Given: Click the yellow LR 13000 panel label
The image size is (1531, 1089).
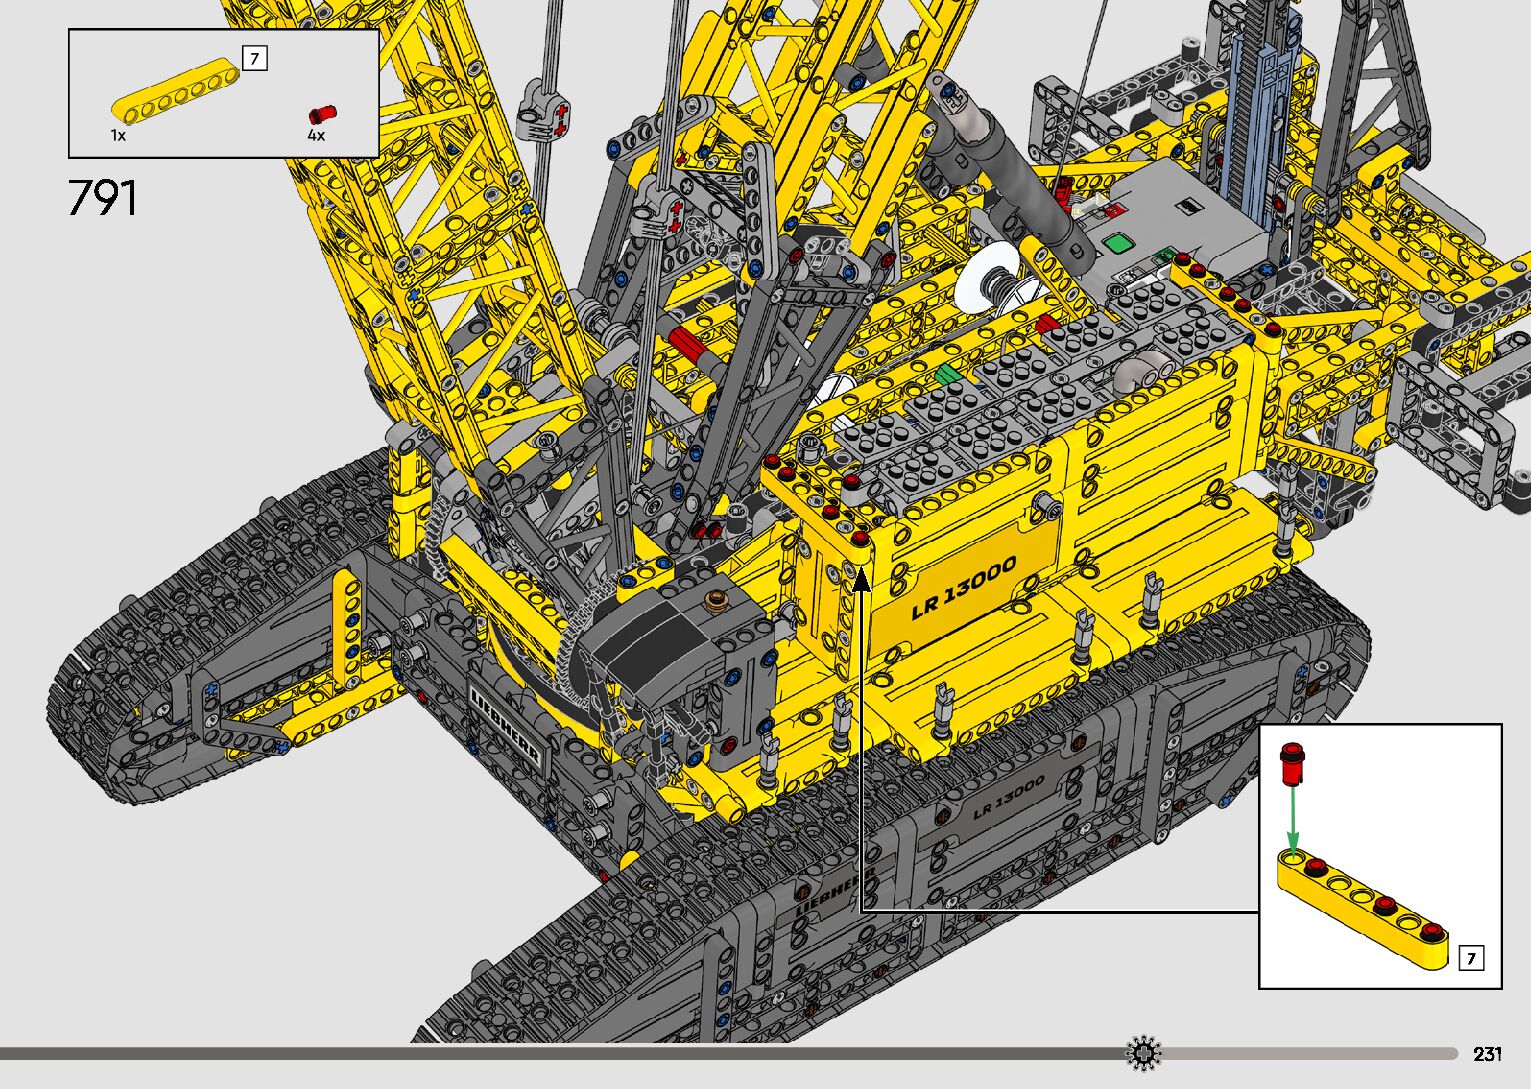Looking at the screenshot, I should 963,587.
